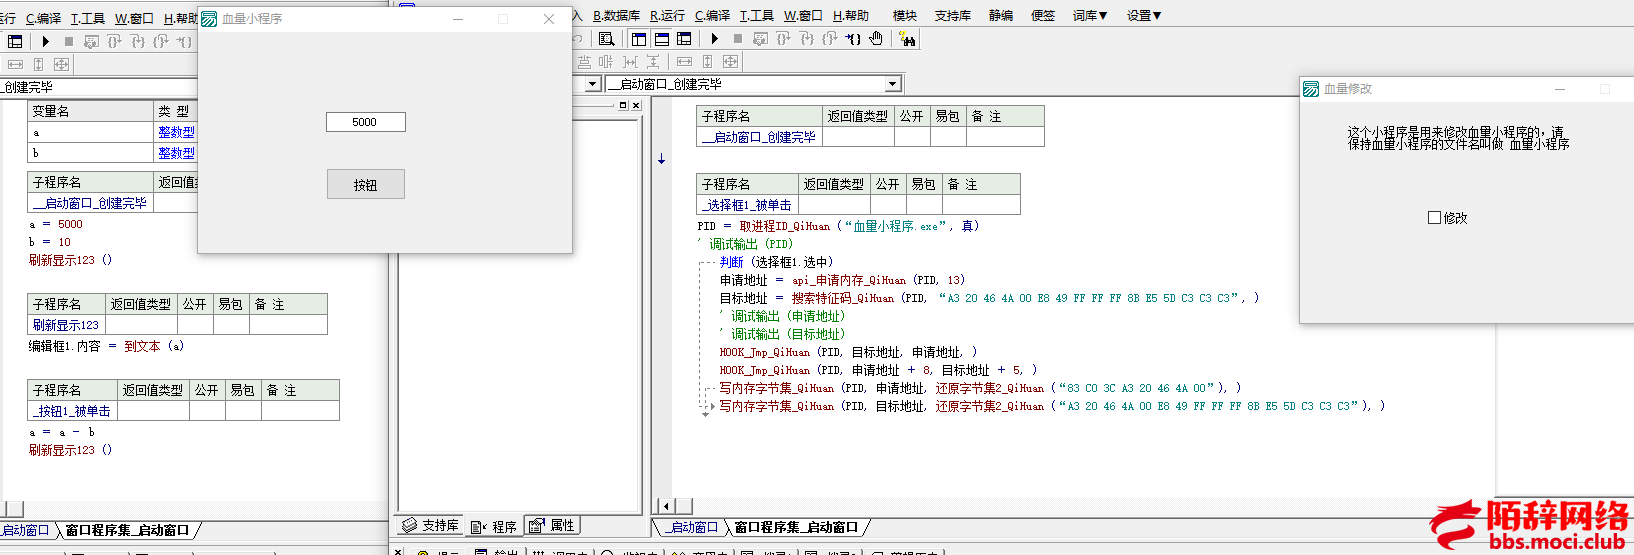Switch to 程序 tab in bottom panel
Screen dimensions: 1634x555
[494, 526]
